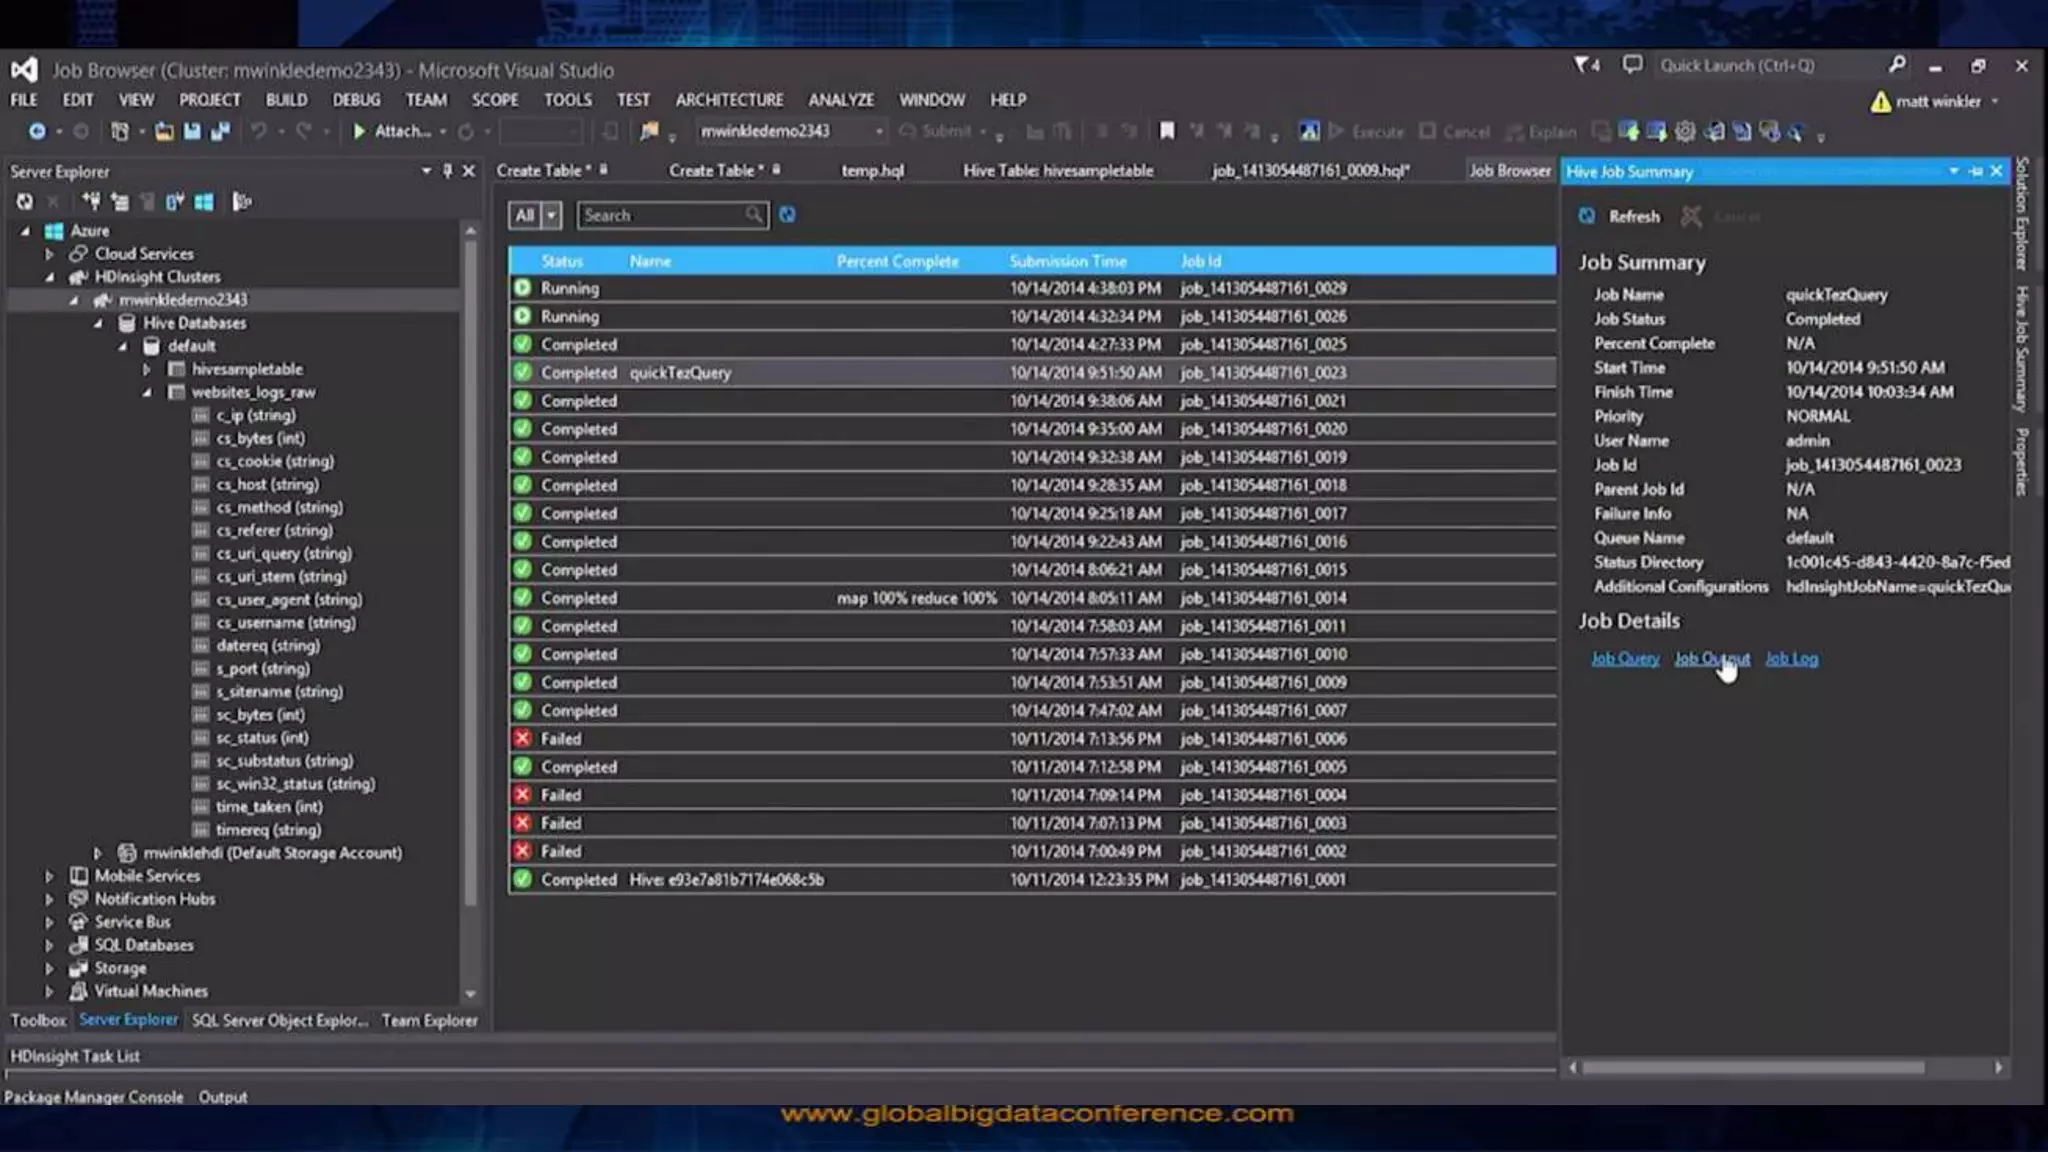
Task: Expand the Cloud Services node
Action: point(49,254)
